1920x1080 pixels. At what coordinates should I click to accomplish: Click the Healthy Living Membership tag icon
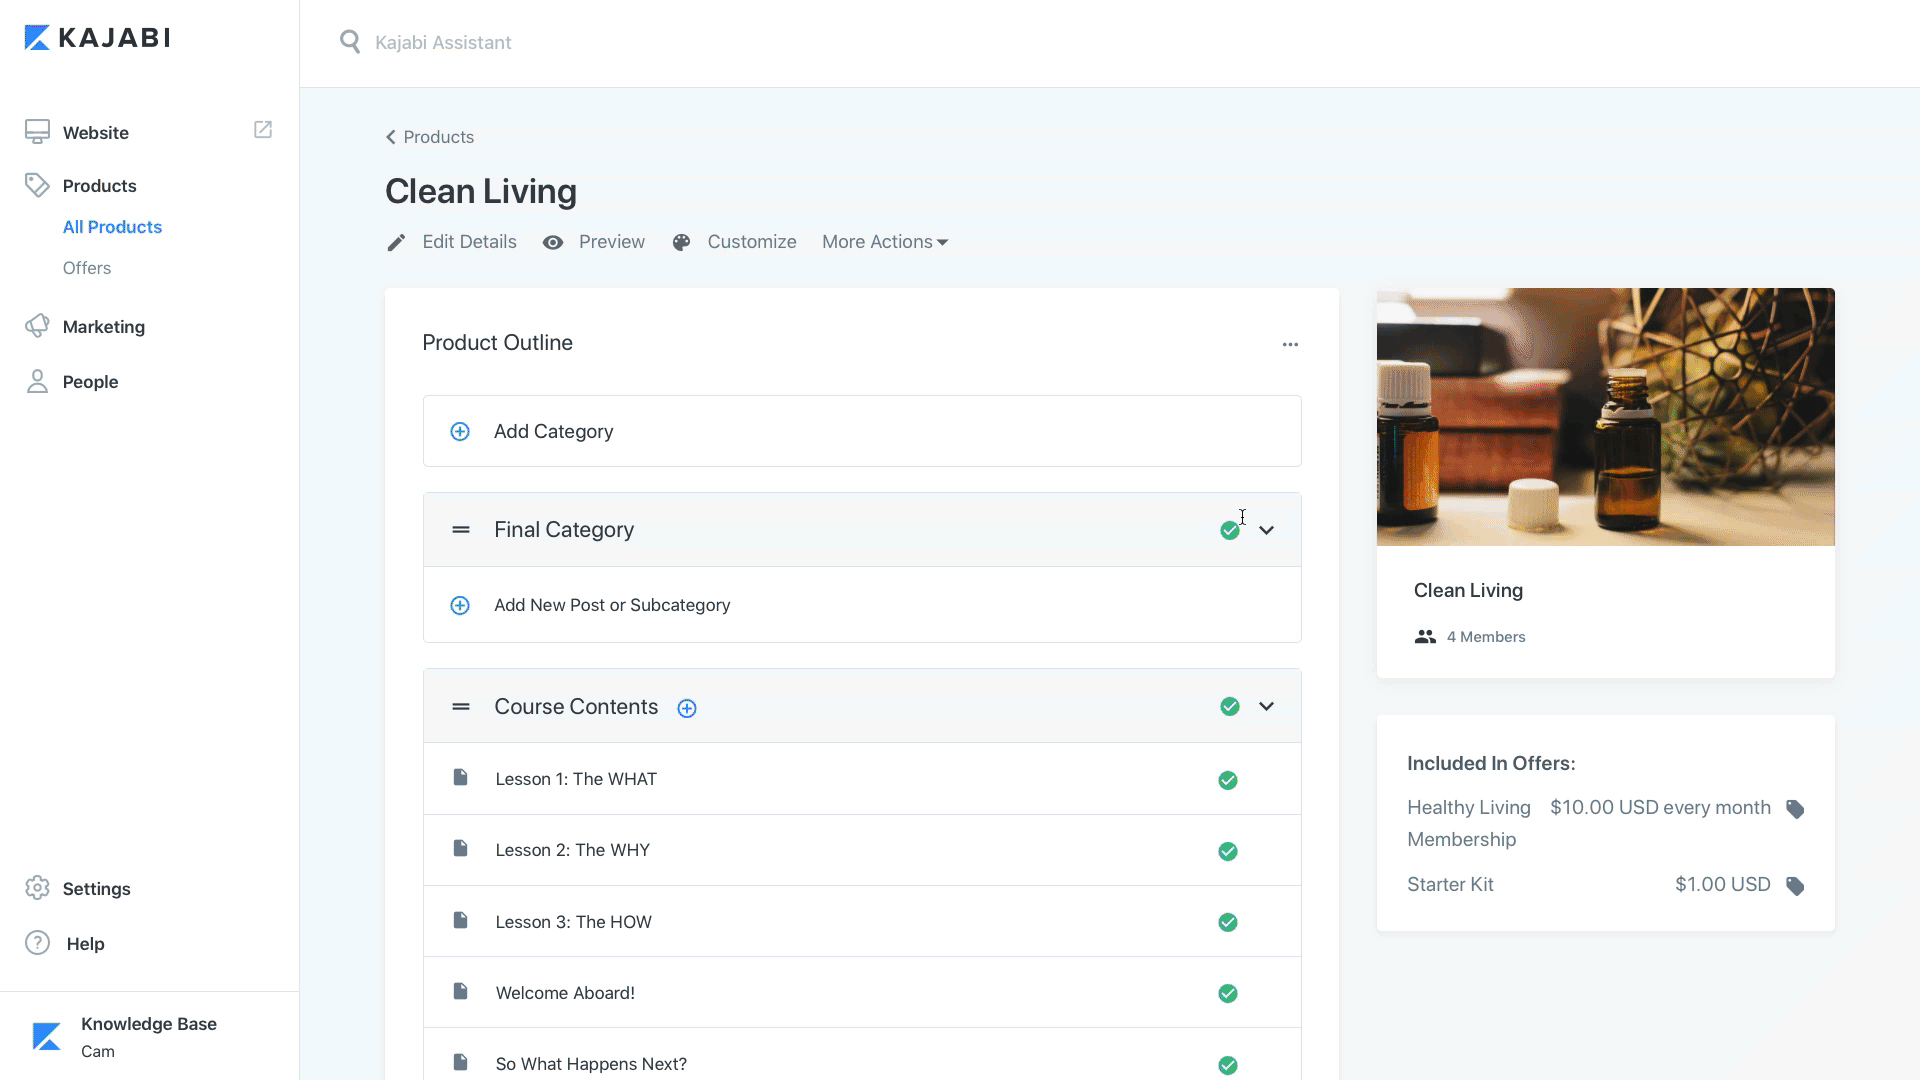point(1795,809)
